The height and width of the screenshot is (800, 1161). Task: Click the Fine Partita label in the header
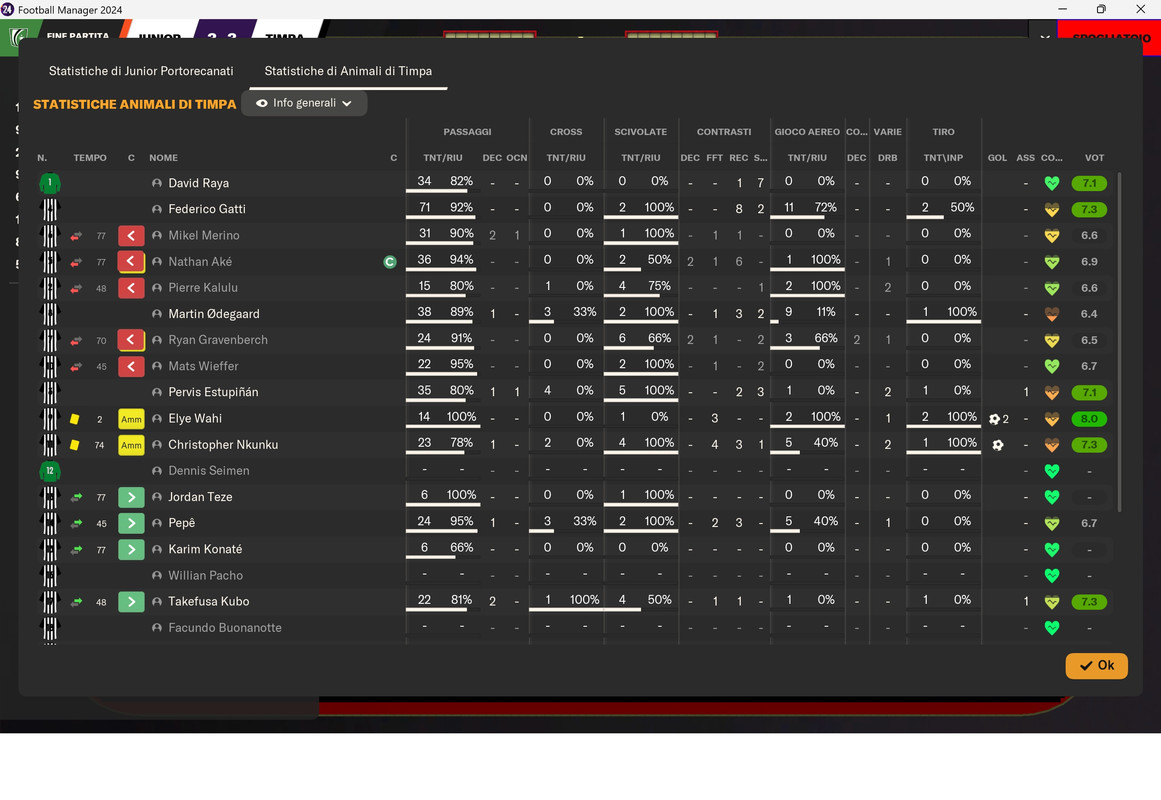point(77,35)
